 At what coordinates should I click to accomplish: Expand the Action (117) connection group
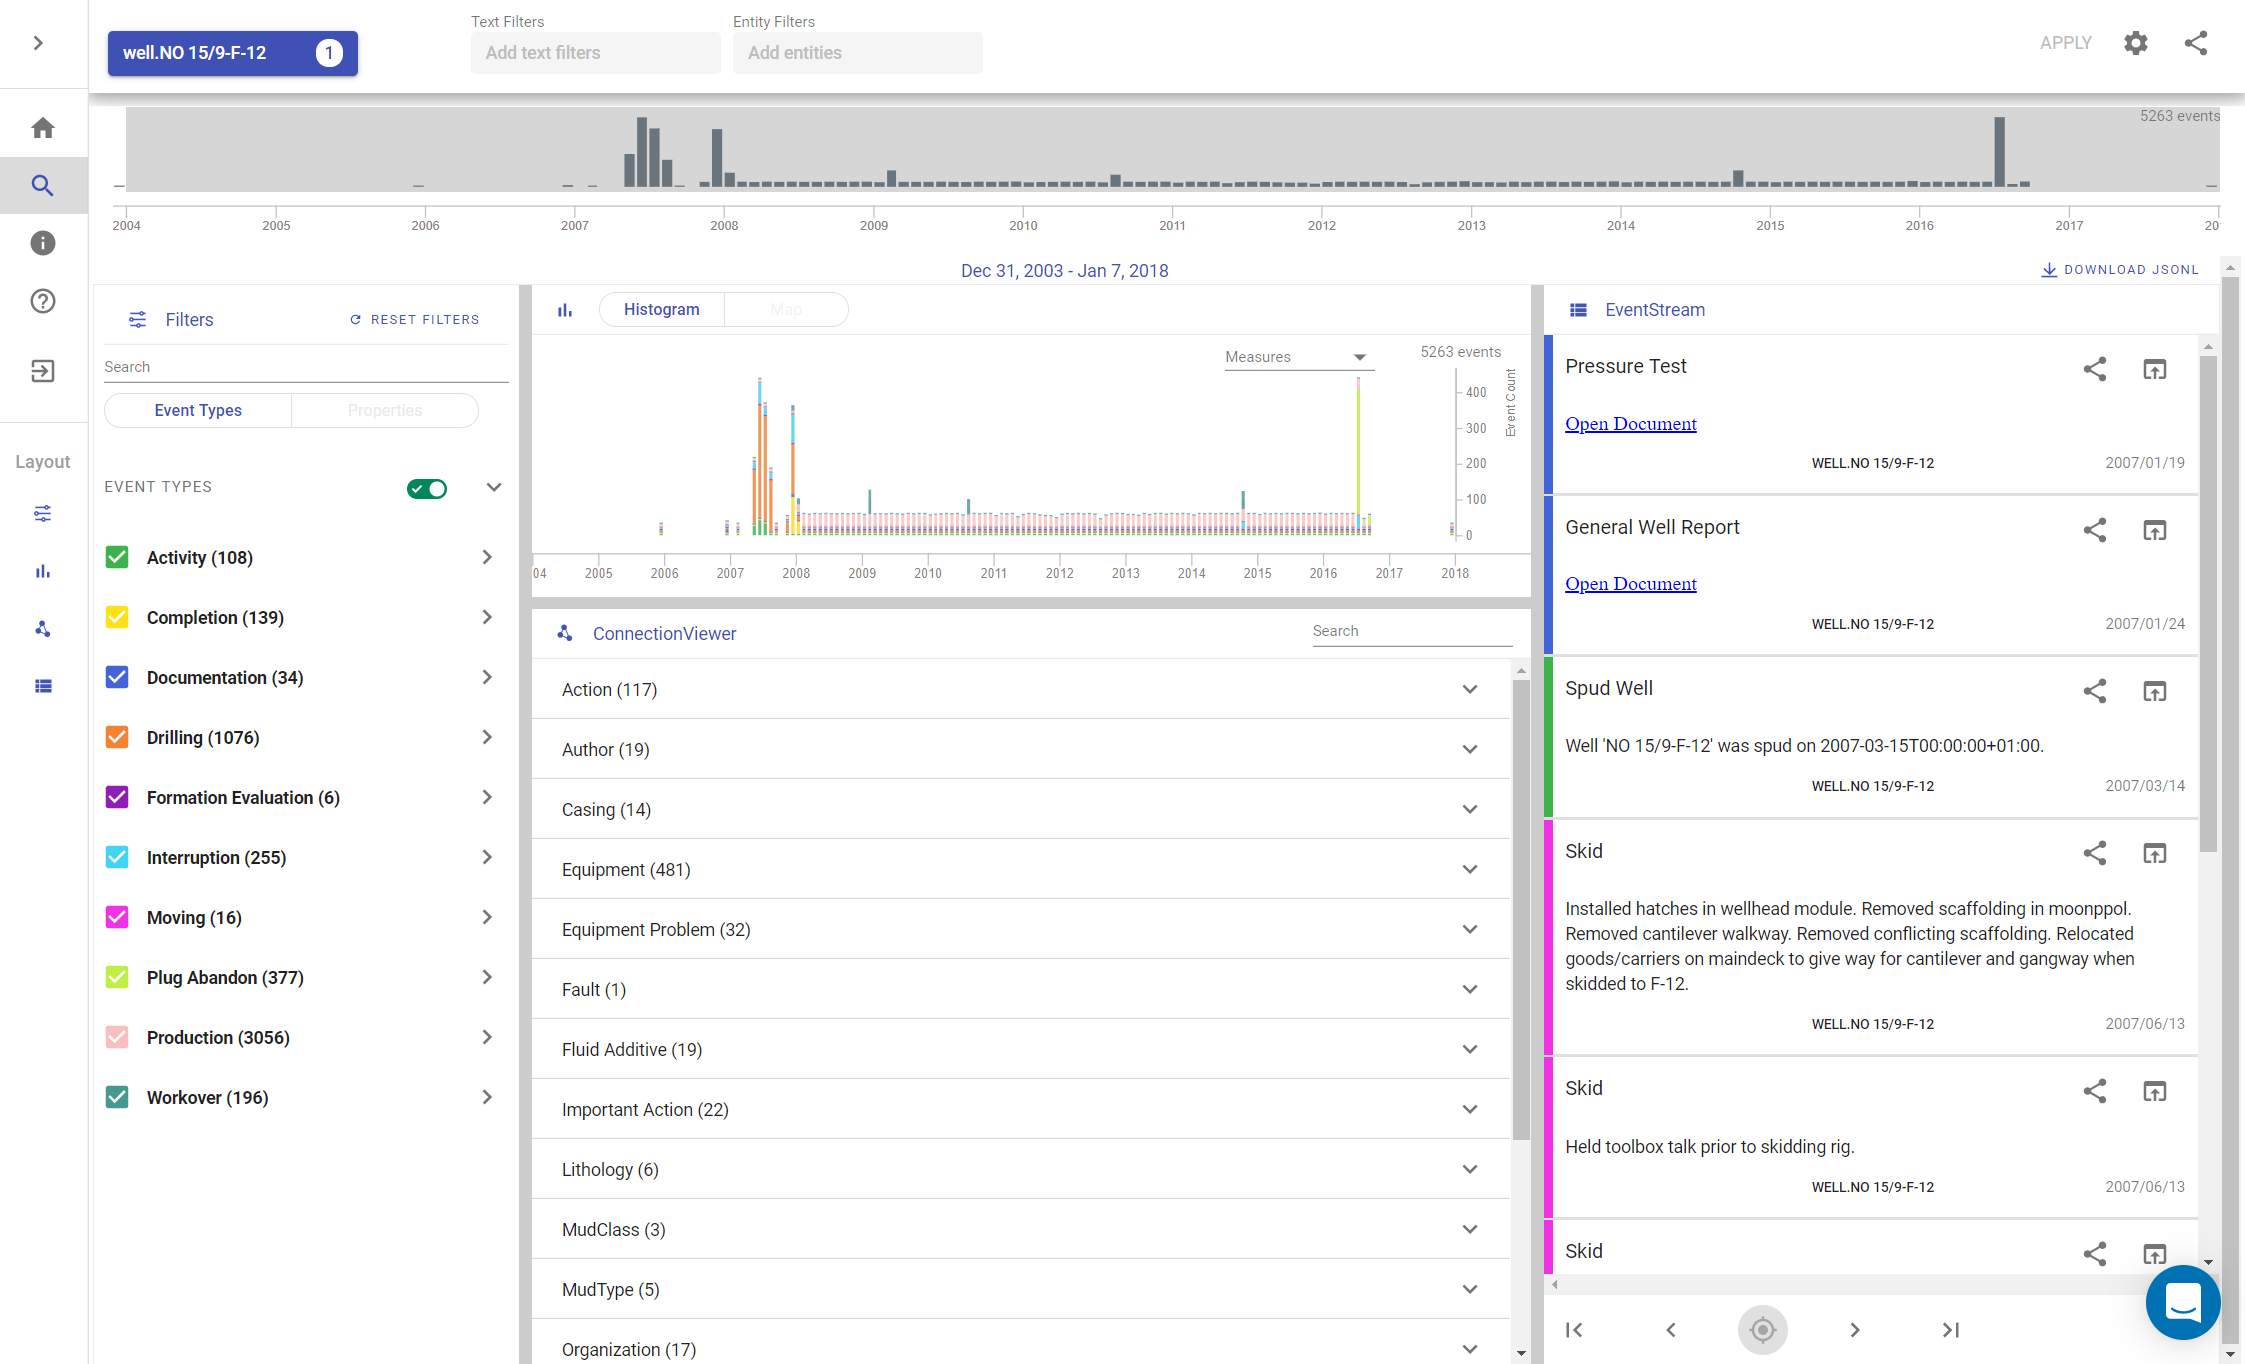coord(1020,689)
